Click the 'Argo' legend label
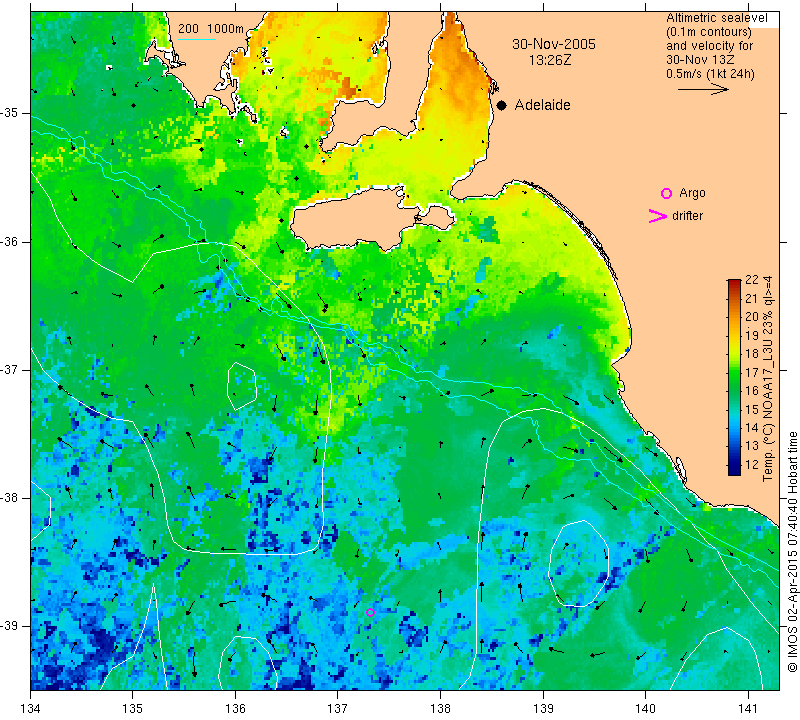This screenshot has height=720, width=800. pos(692,193)
